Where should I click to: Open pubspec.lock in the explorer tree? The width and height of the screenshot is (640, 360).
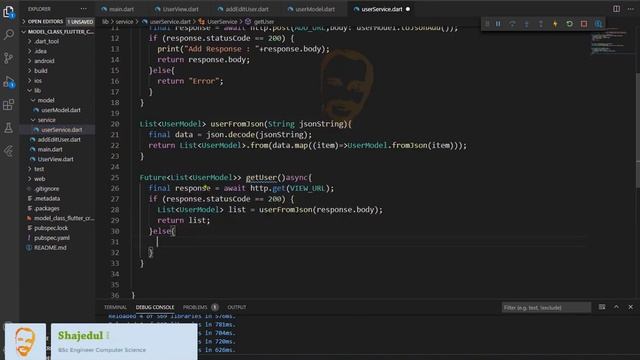point(51,228)
